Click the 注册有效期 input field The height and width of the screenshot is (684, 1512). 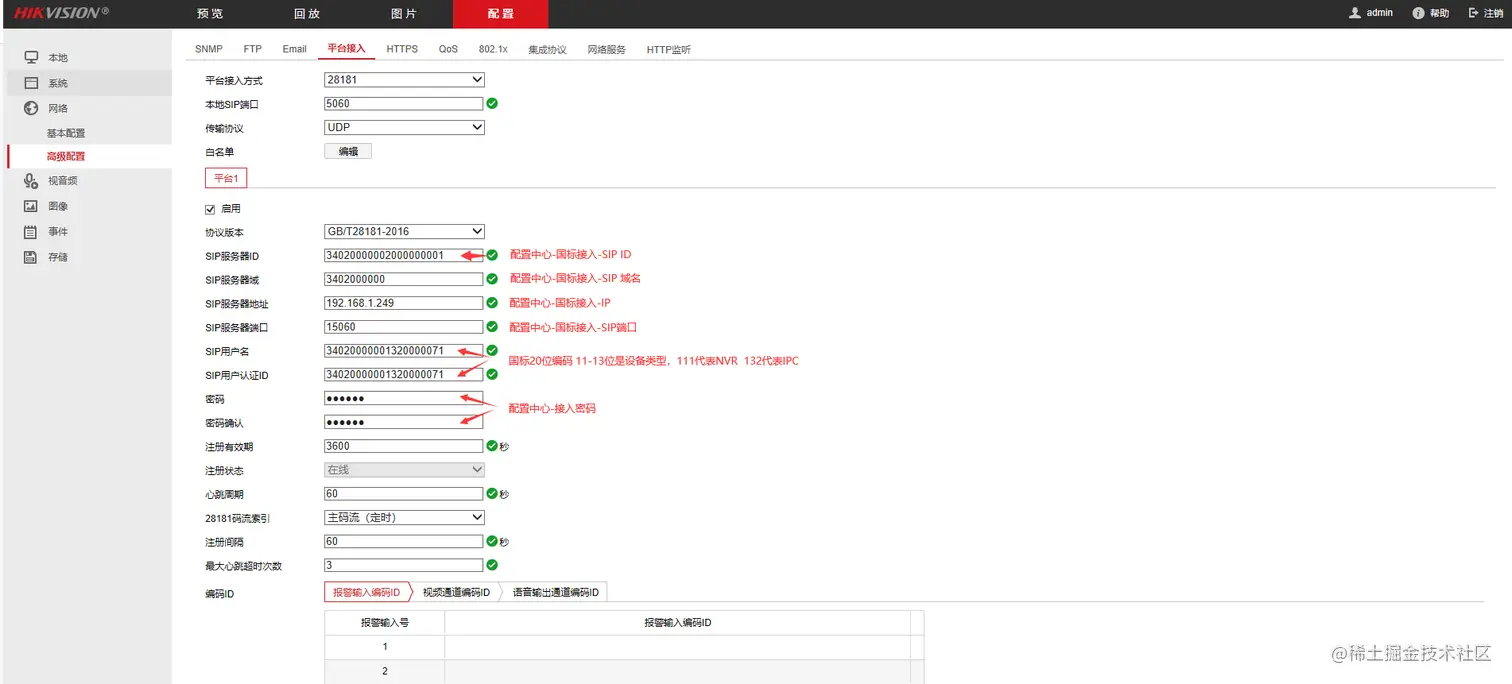(x=404, y=446)
